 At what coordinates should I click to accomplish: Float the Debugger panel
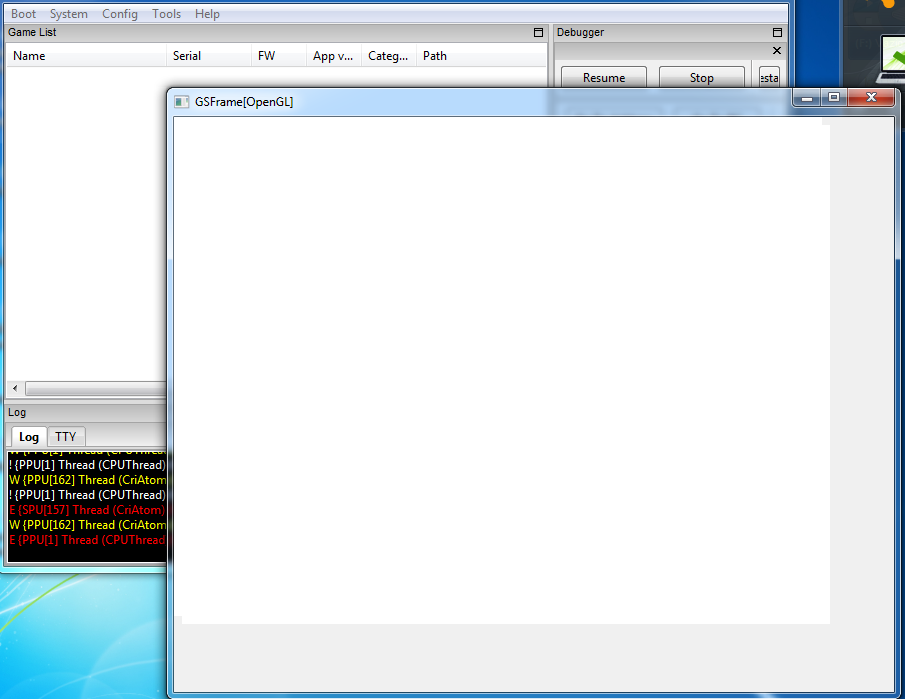(777, 33)
